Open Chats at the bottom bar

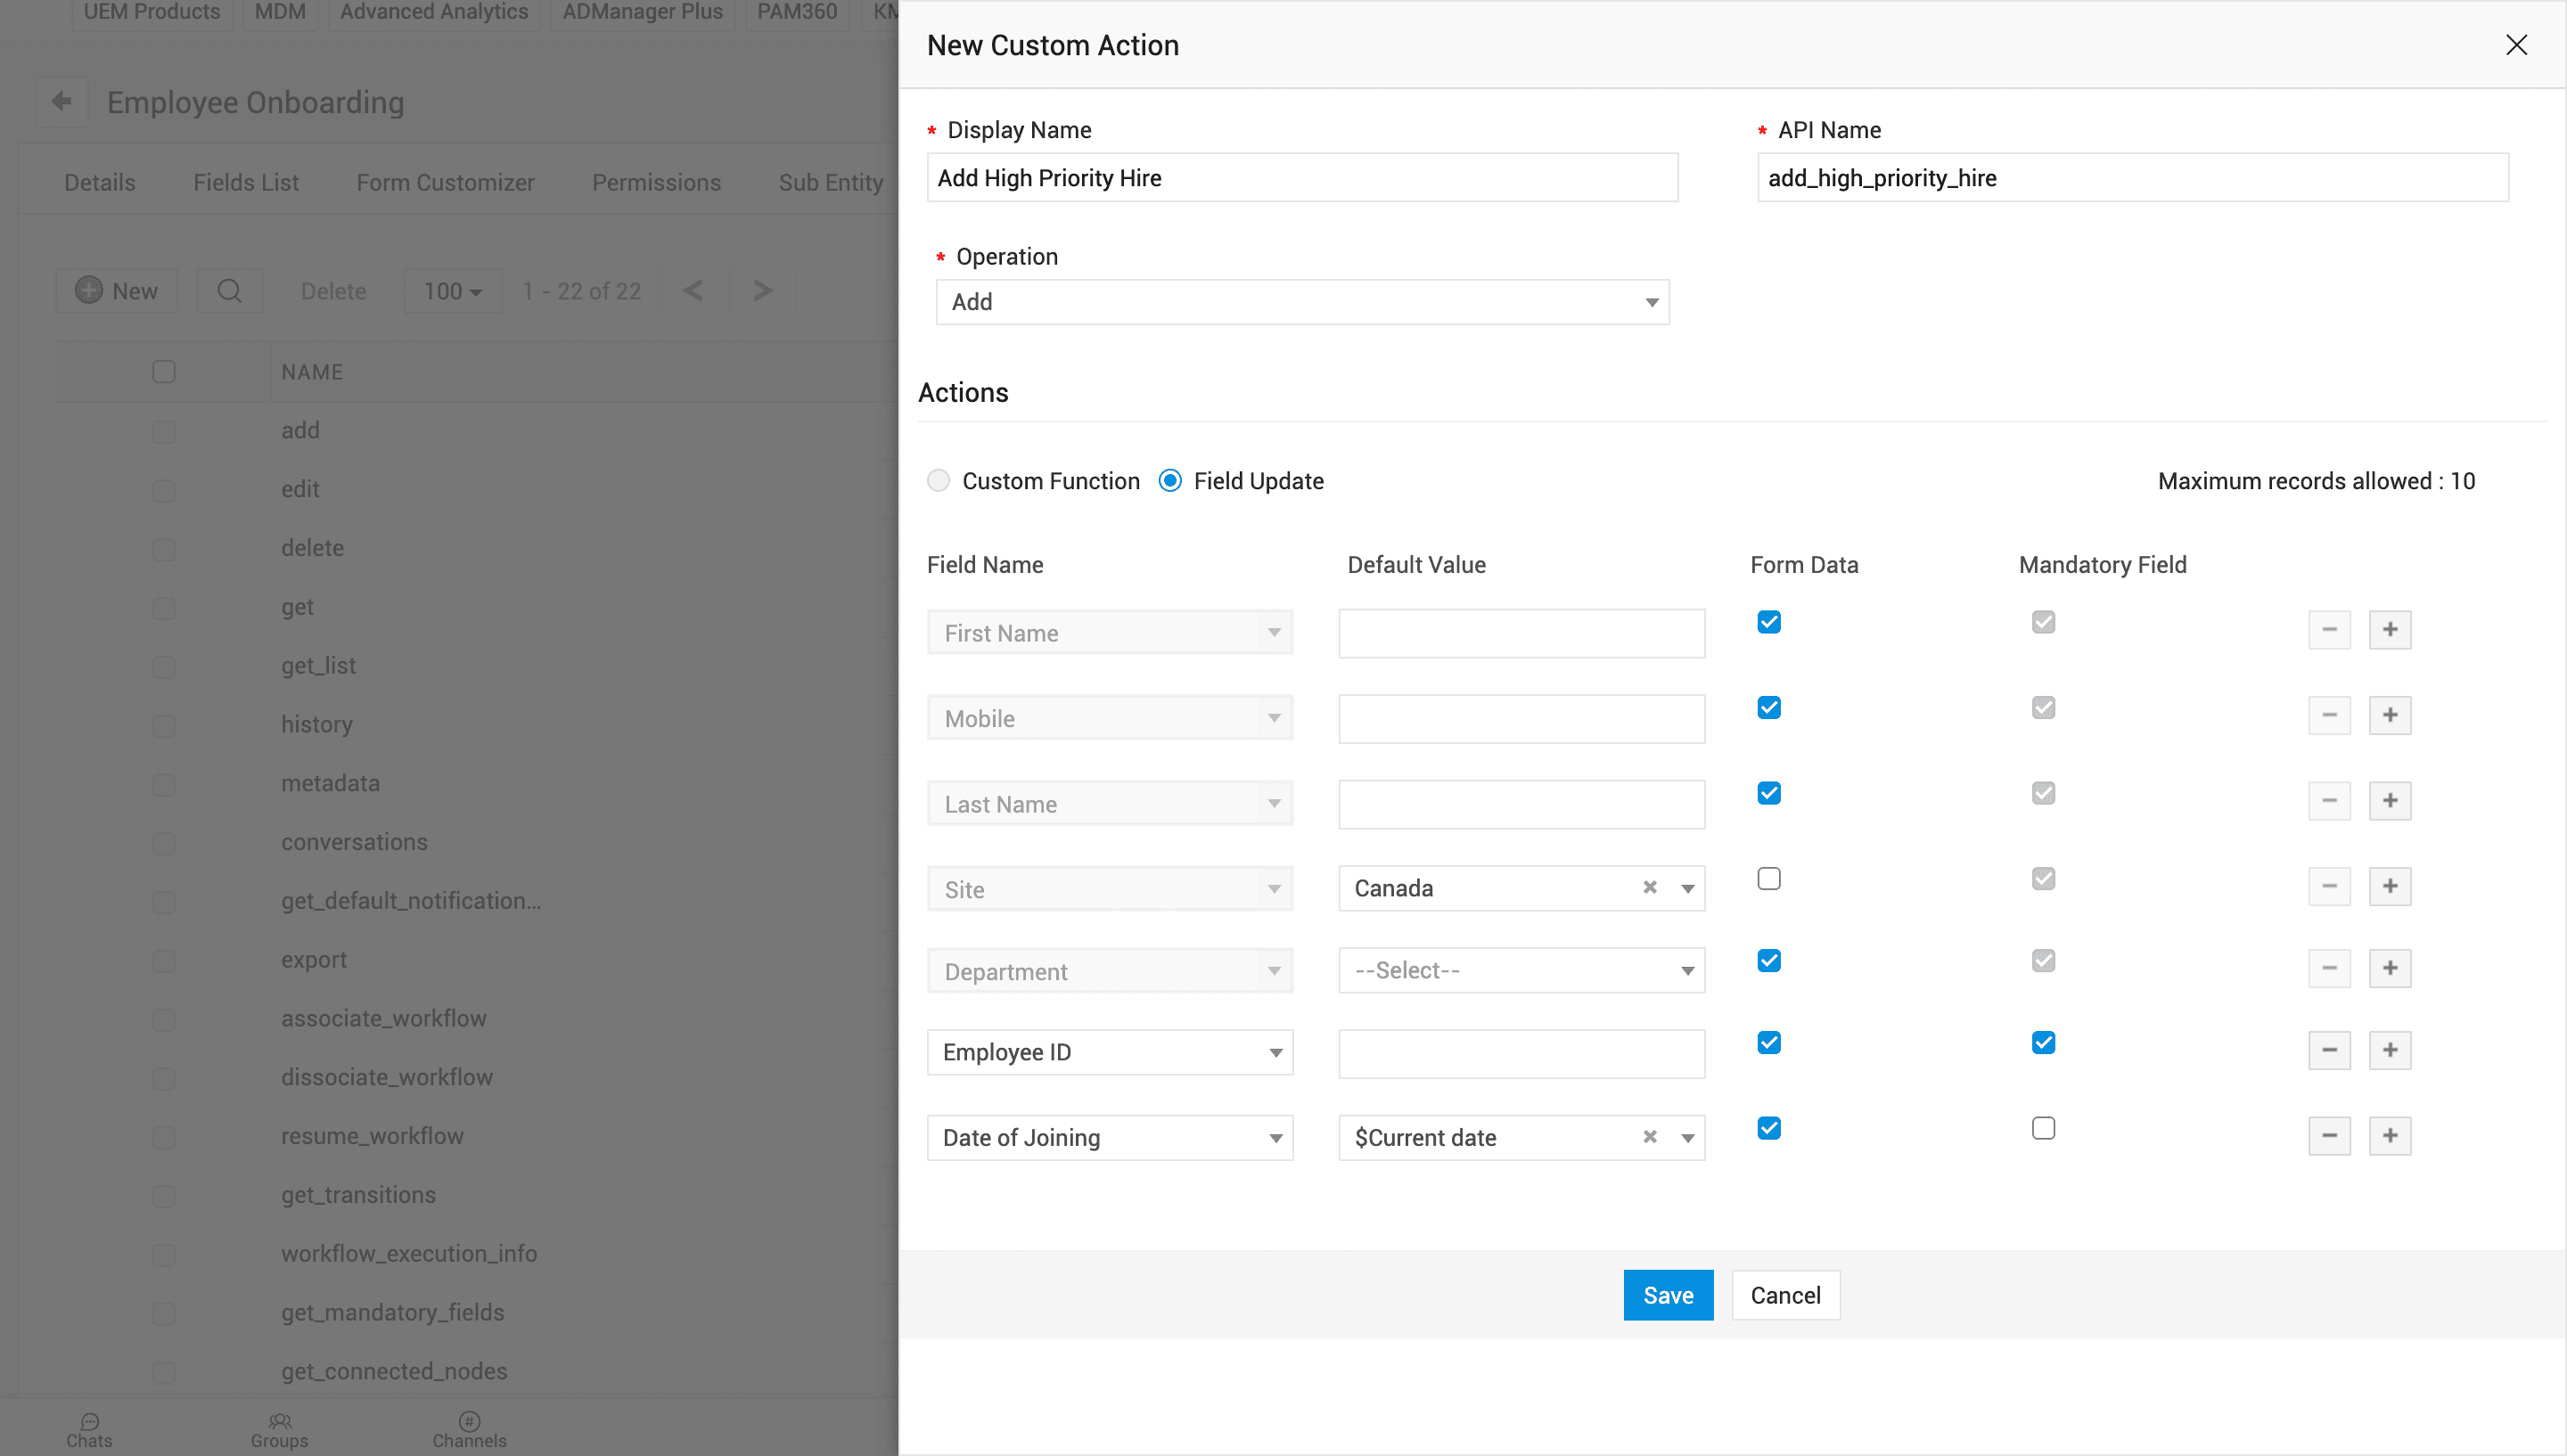point(89,1430)
